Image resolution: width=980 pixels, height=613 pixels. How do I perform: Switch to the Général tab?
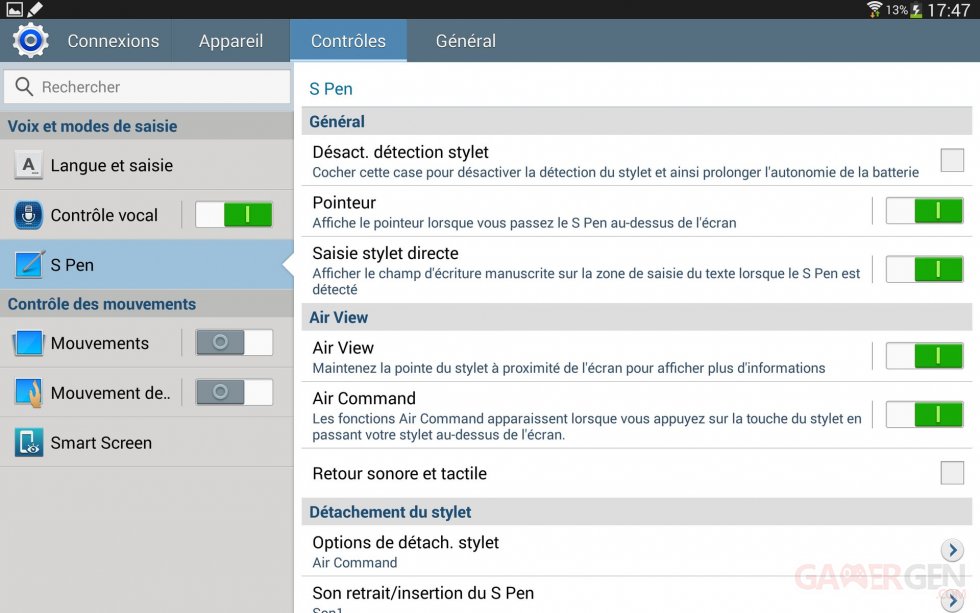click(x=465, y=41)
